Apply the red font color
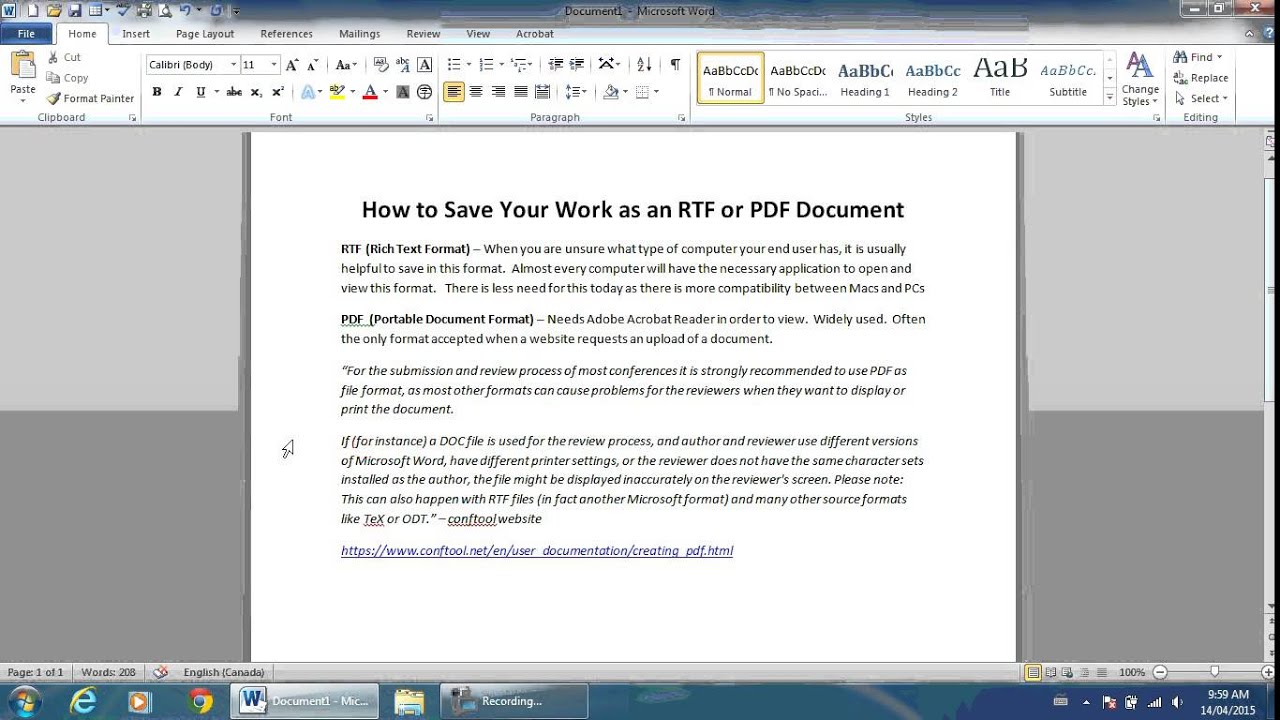The height and width of the screenshot is (720, 1280). tap(370, 92)
